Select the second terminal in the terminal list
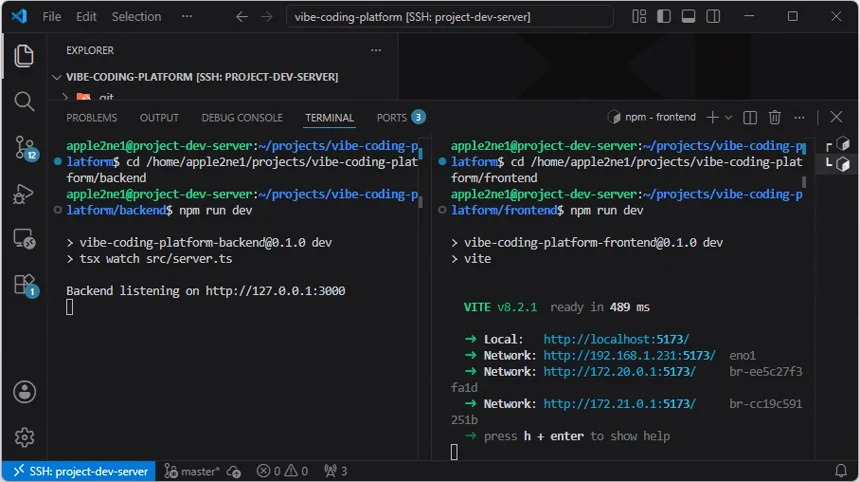The height and width of the screenshot is (482, 860). [x=838, y=163]
